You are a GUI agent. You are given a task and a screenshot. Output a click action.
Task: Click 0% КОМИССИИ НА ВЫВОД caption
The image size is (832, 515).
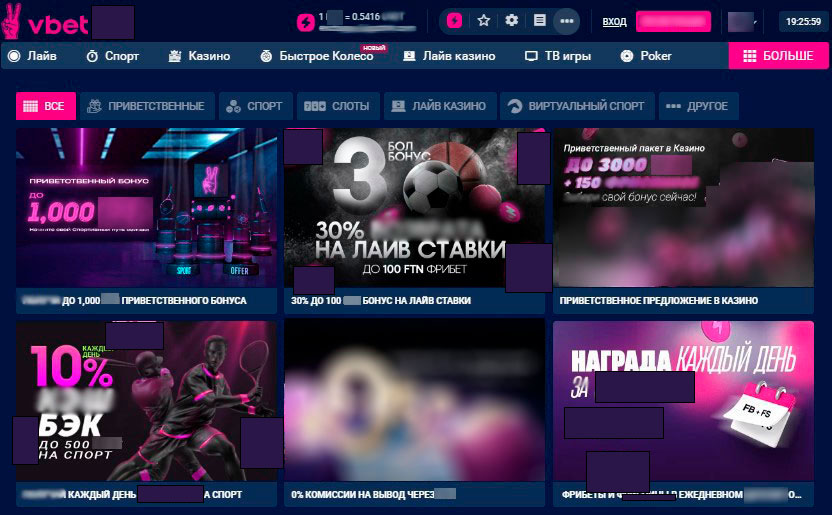click(362, 494)
